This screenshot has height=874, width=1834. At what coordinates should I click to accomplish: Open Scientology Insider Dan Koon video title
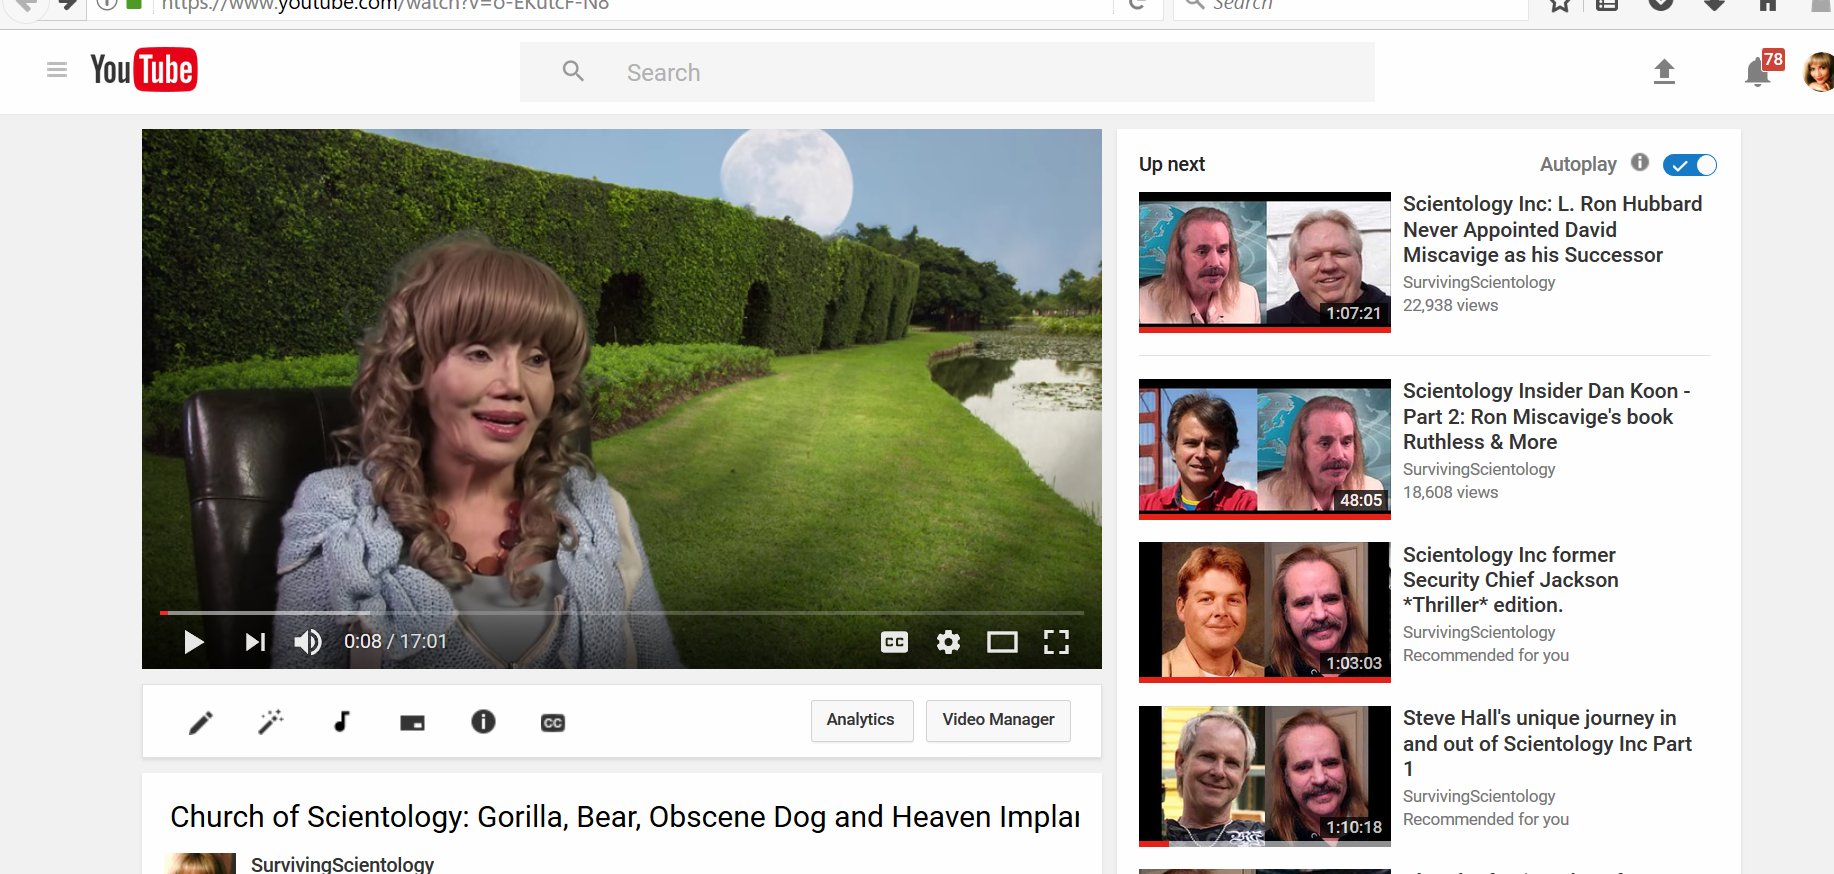(1546, 416)
